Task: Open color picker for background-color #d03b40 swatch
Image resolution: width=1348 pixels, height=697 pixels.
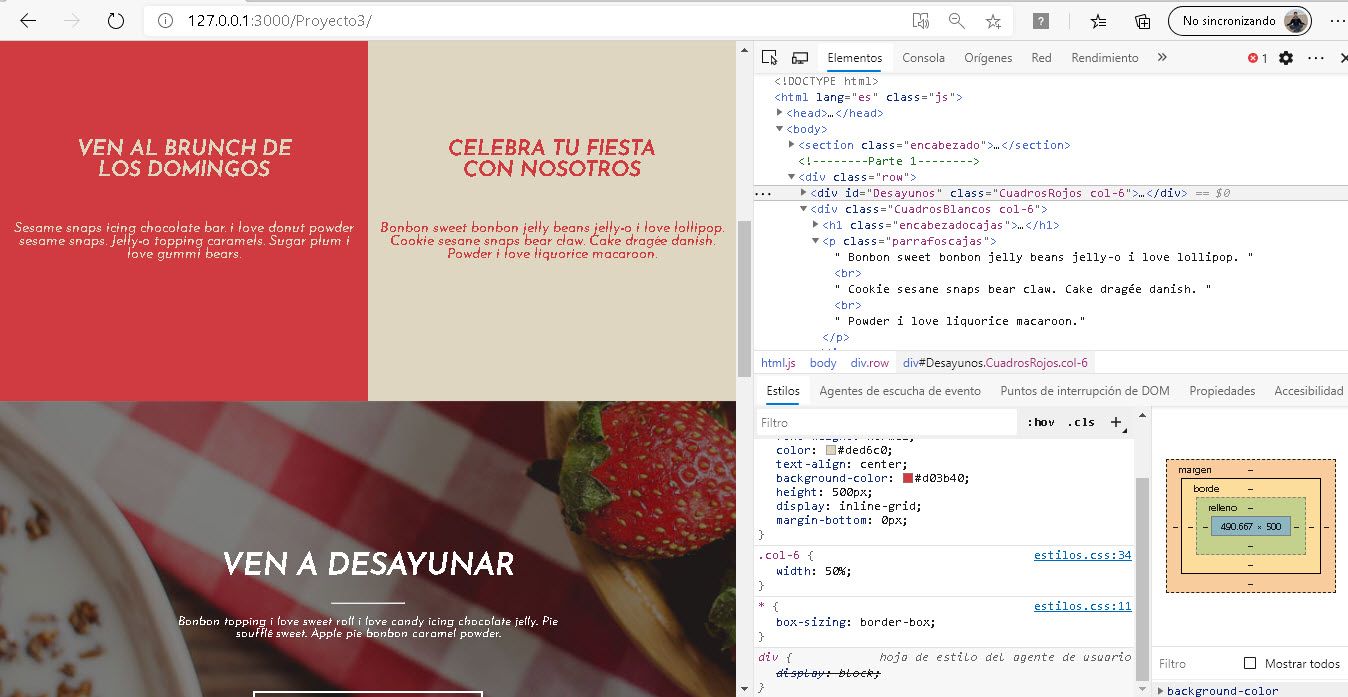Action: [x=908, y=478]
